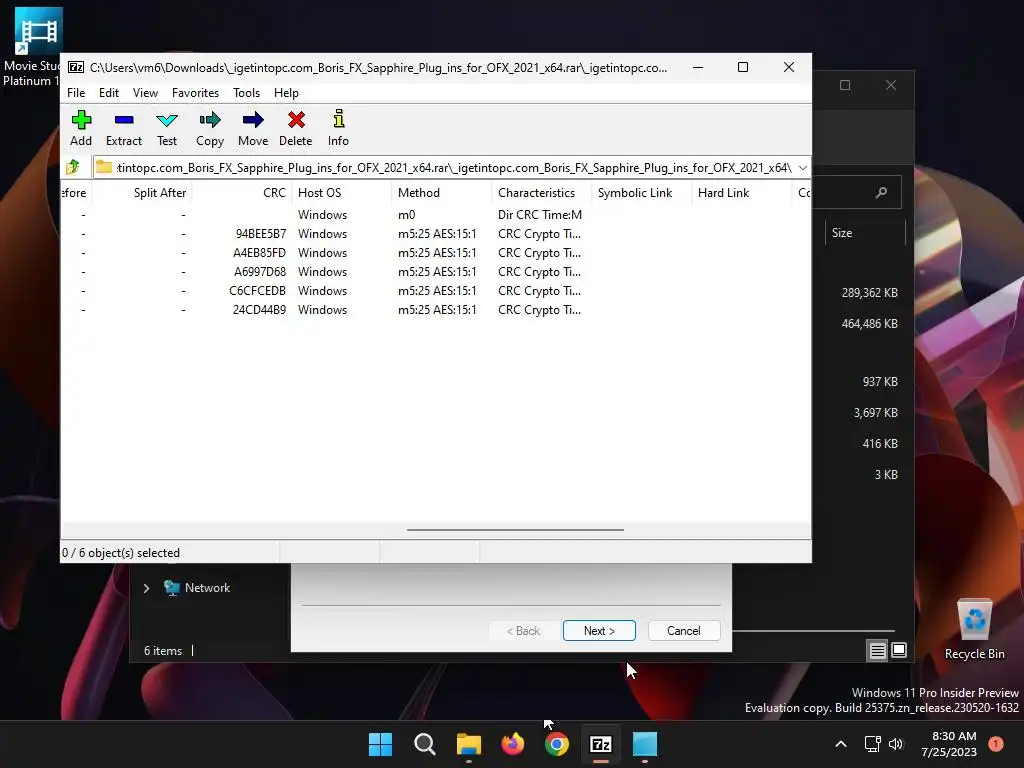
Task: Open the Help menu
Action: 286,93
